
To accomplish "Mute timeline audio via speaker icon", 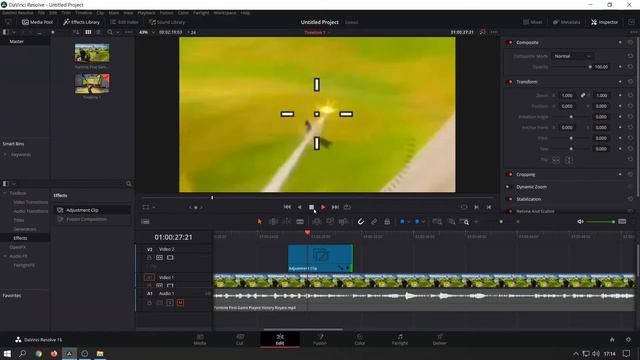I will [580, 222].
